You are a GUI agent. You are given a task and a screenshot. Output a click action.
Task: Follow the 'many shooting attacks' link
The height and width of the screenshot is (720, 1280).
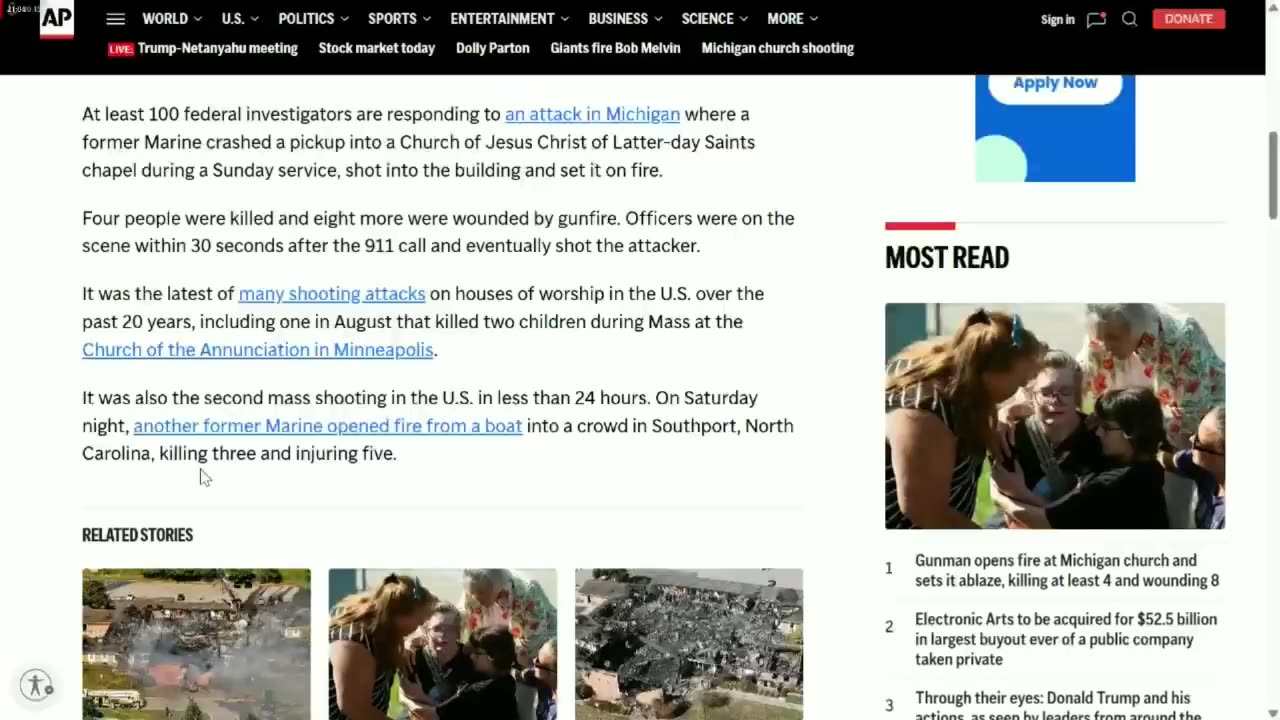point(332,293)
